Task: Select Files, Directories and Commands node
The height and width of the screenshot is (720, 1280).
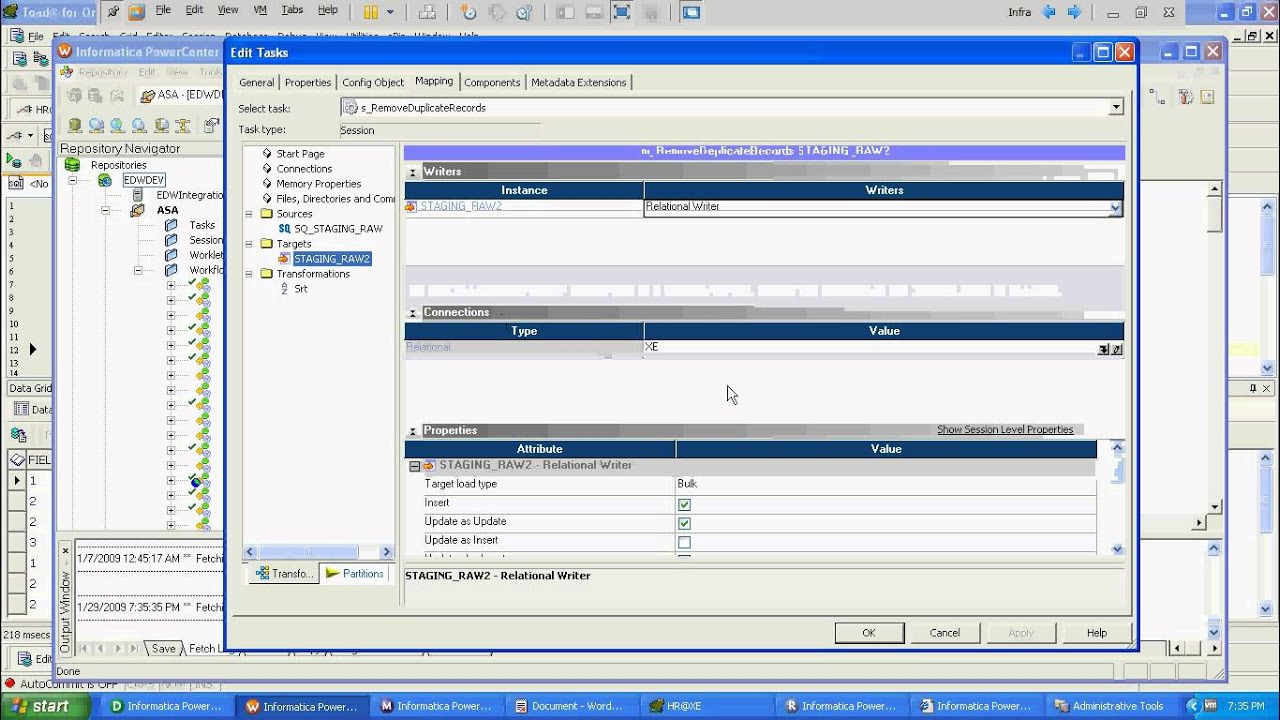Action: pos(336,199)
